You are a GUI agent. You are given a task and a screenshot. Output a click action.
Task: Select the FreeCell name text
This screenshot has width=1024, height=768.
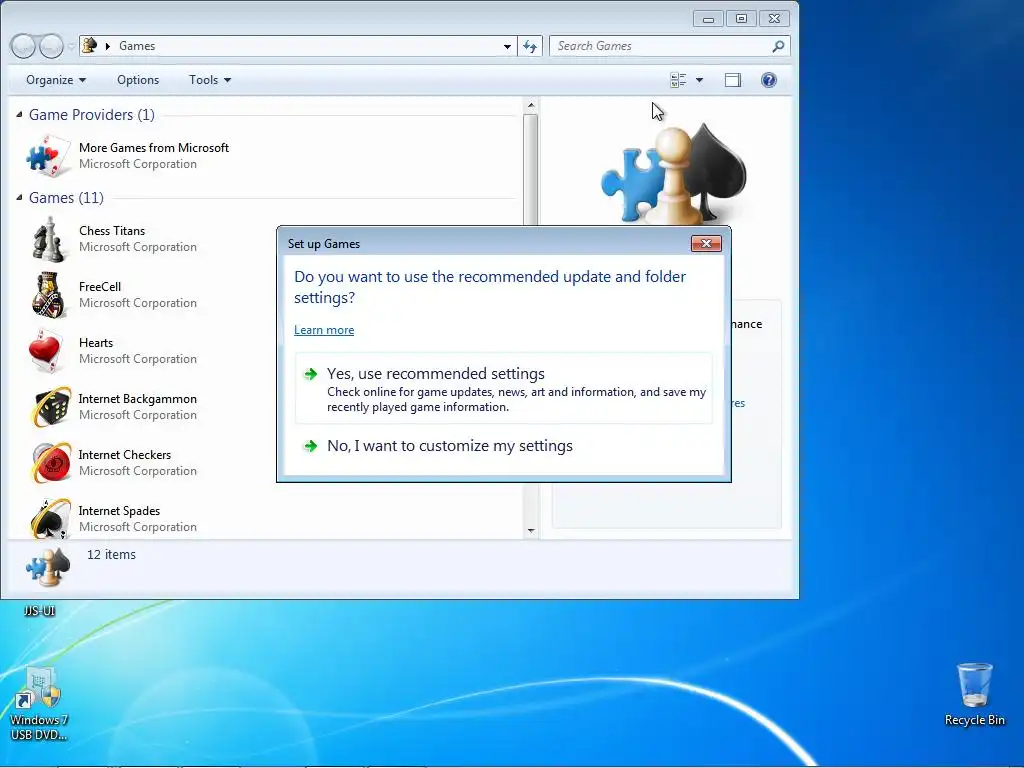(x=100, y=287)
